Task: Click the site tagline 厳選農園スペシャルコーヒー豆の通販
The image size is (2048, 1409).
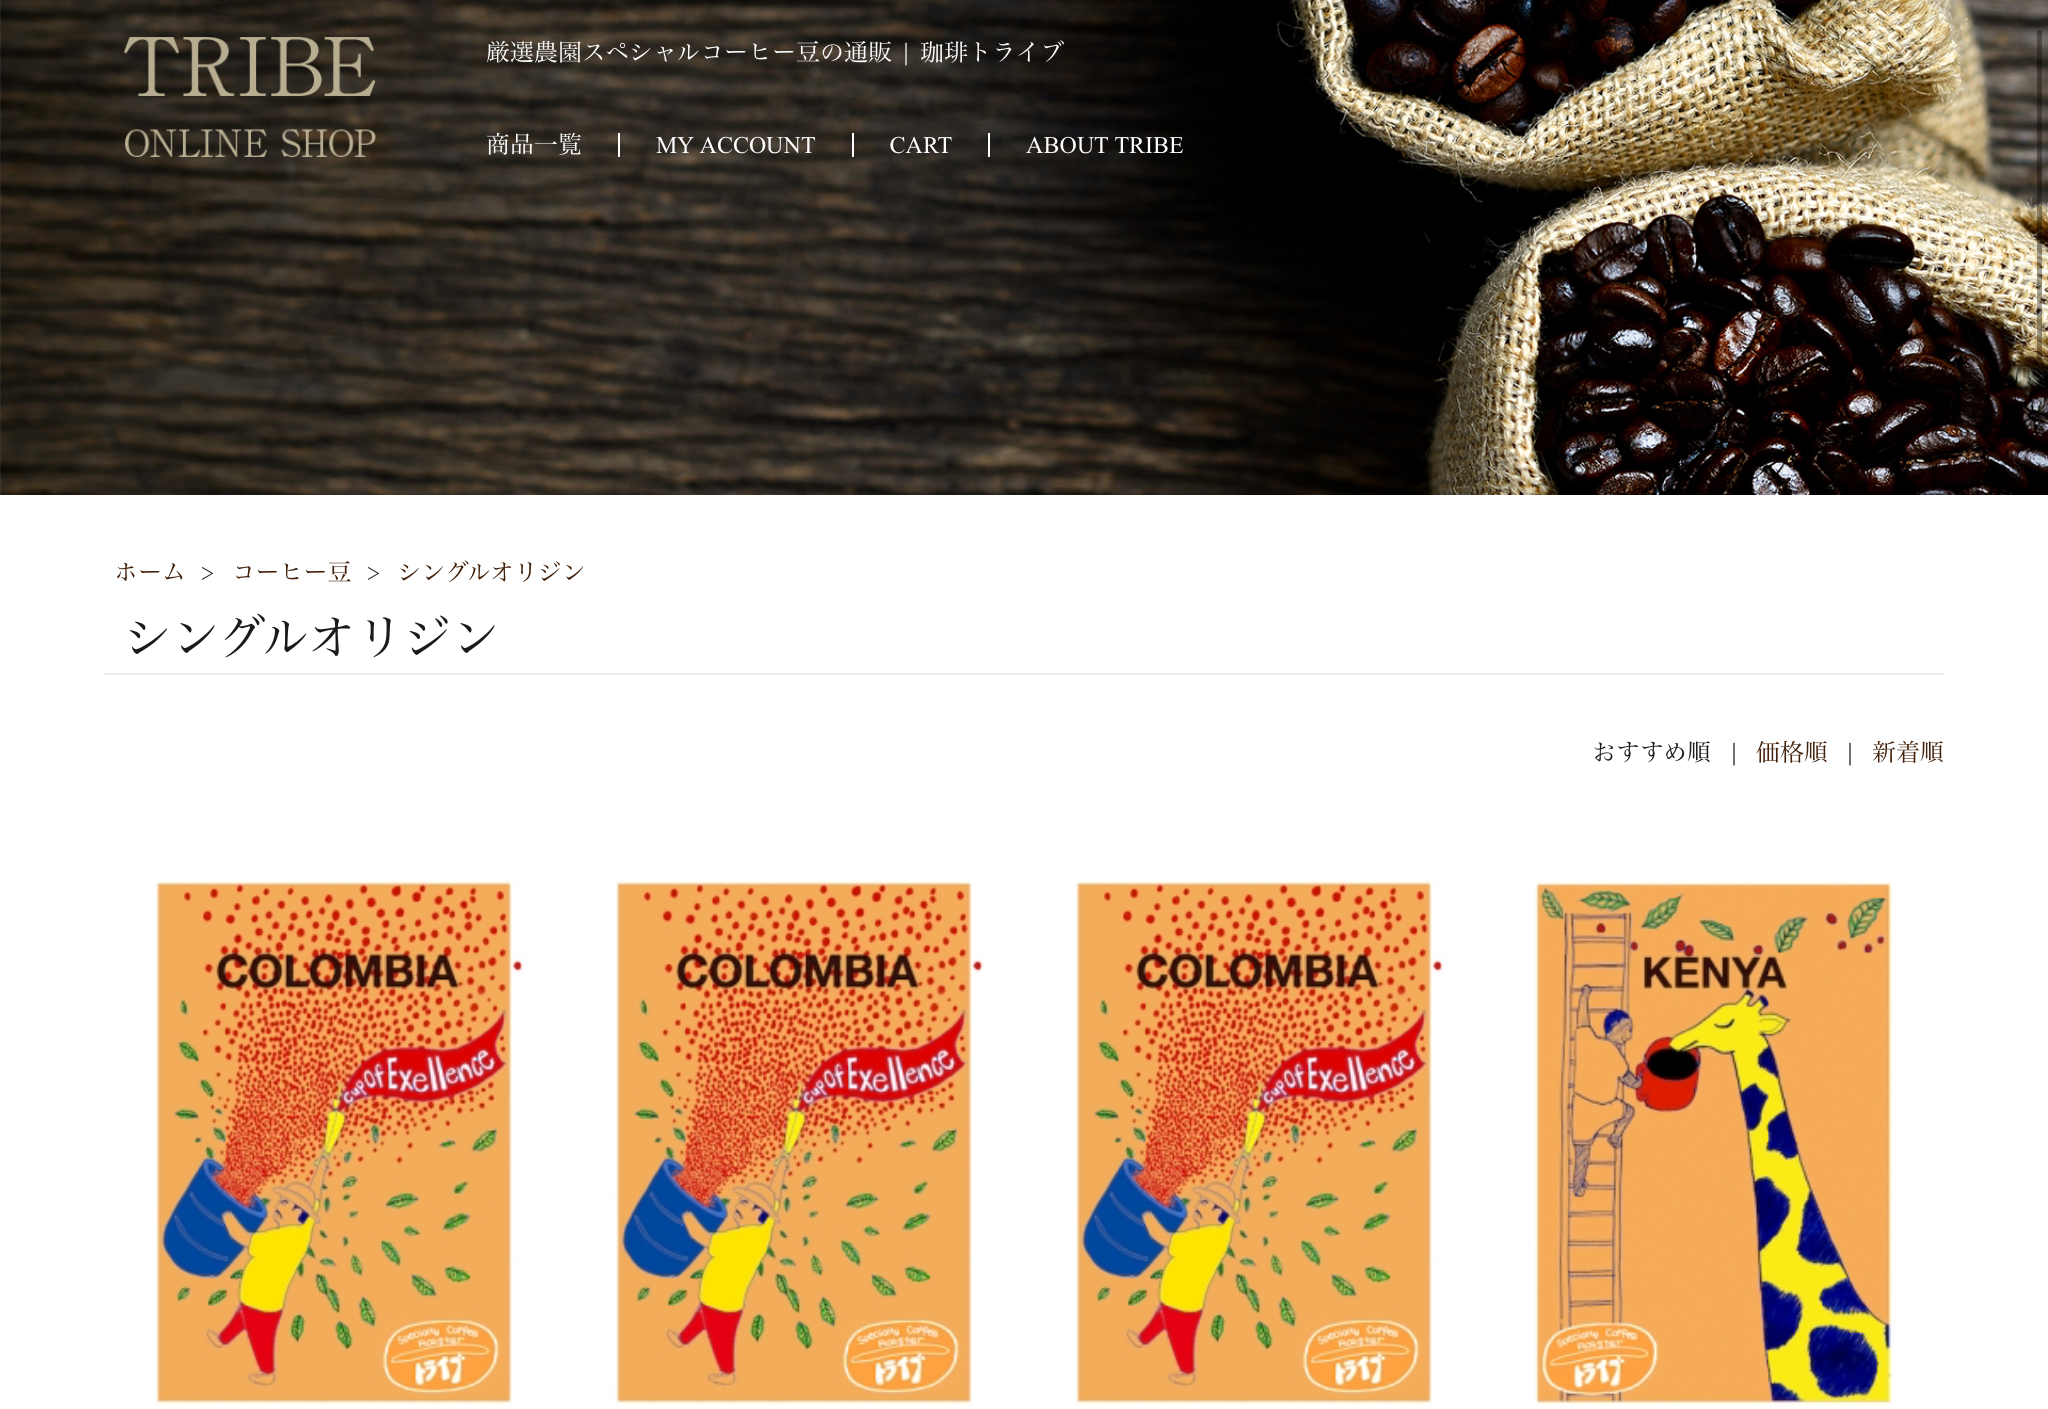Action: pyautogui.click(x=689, y=52)
